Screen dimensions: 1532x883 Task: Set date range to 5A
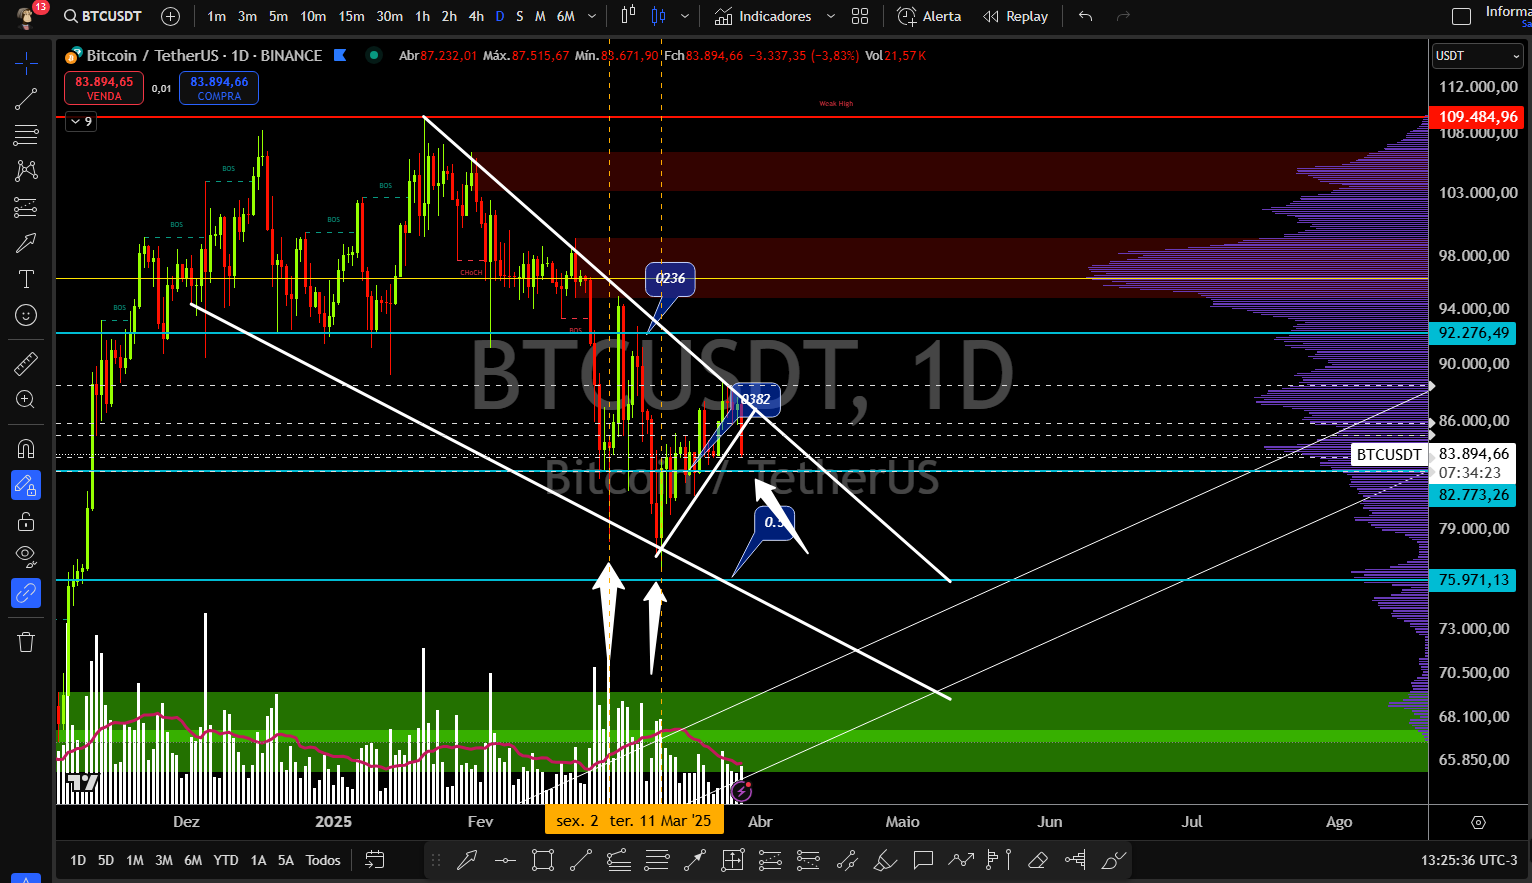(x=286, y=860)
